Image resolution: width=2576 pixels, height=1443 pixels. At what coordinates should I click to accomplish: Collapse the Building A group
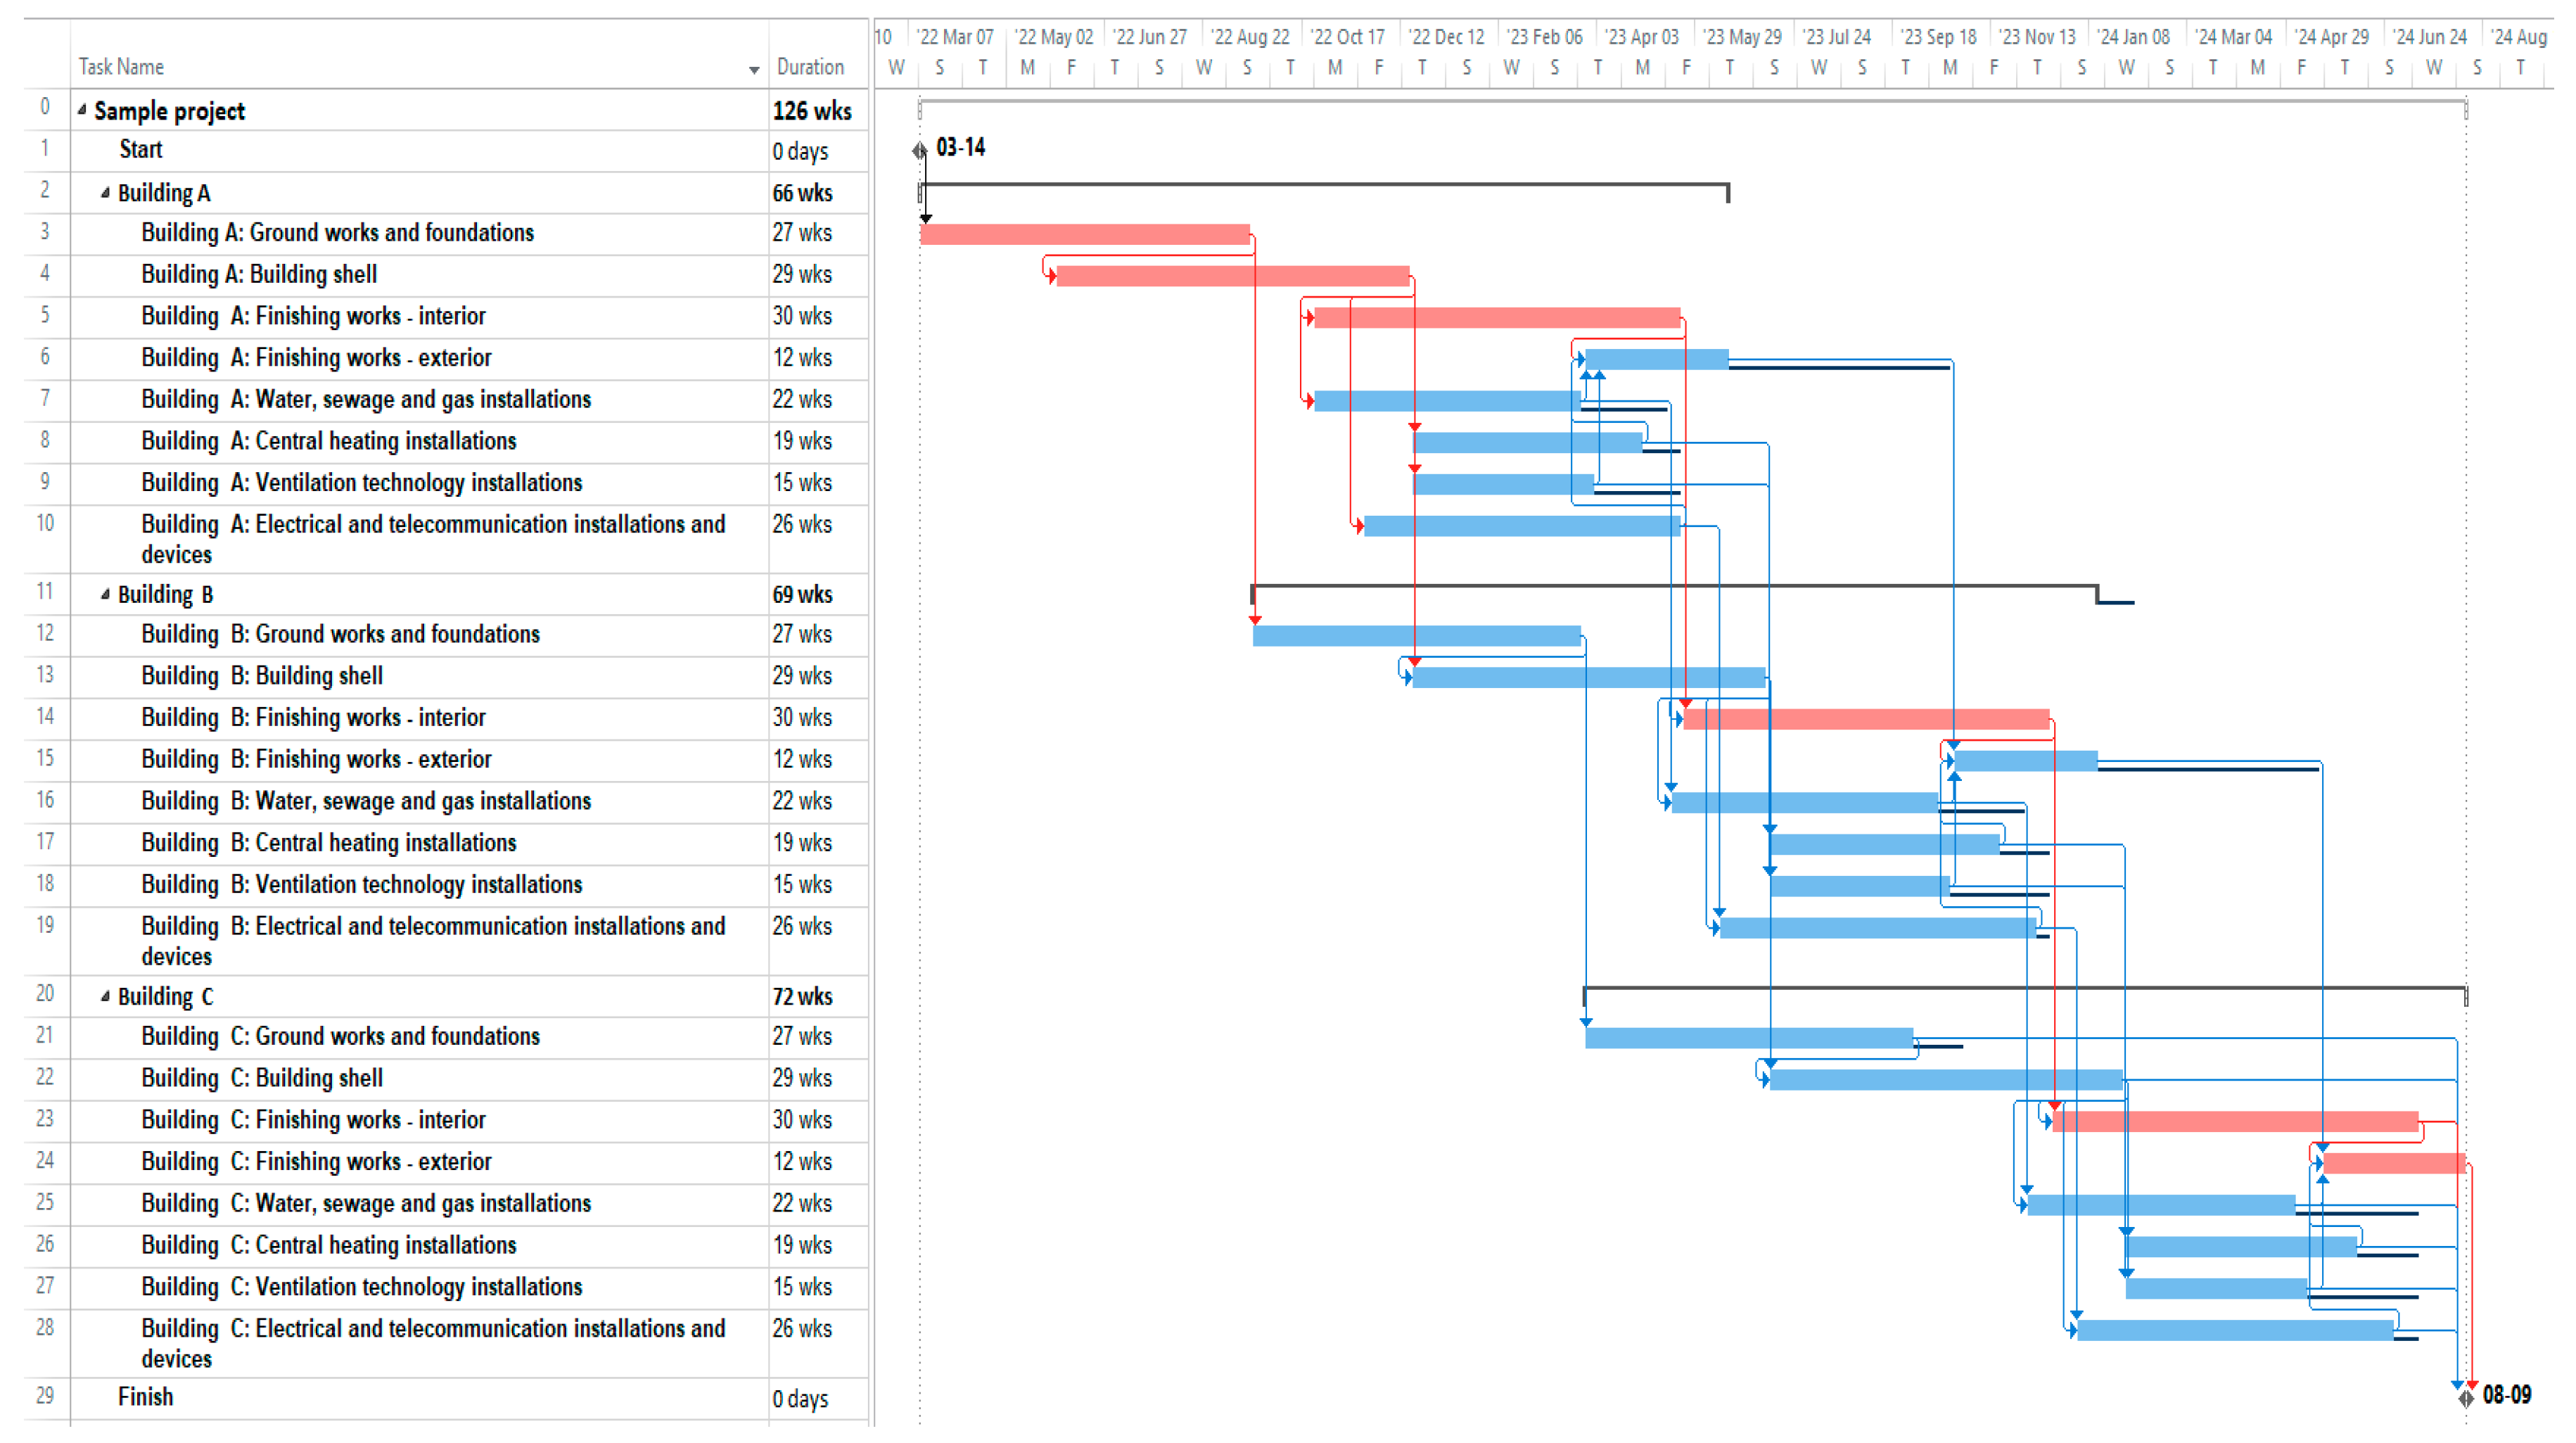click(x=105, y=193)
